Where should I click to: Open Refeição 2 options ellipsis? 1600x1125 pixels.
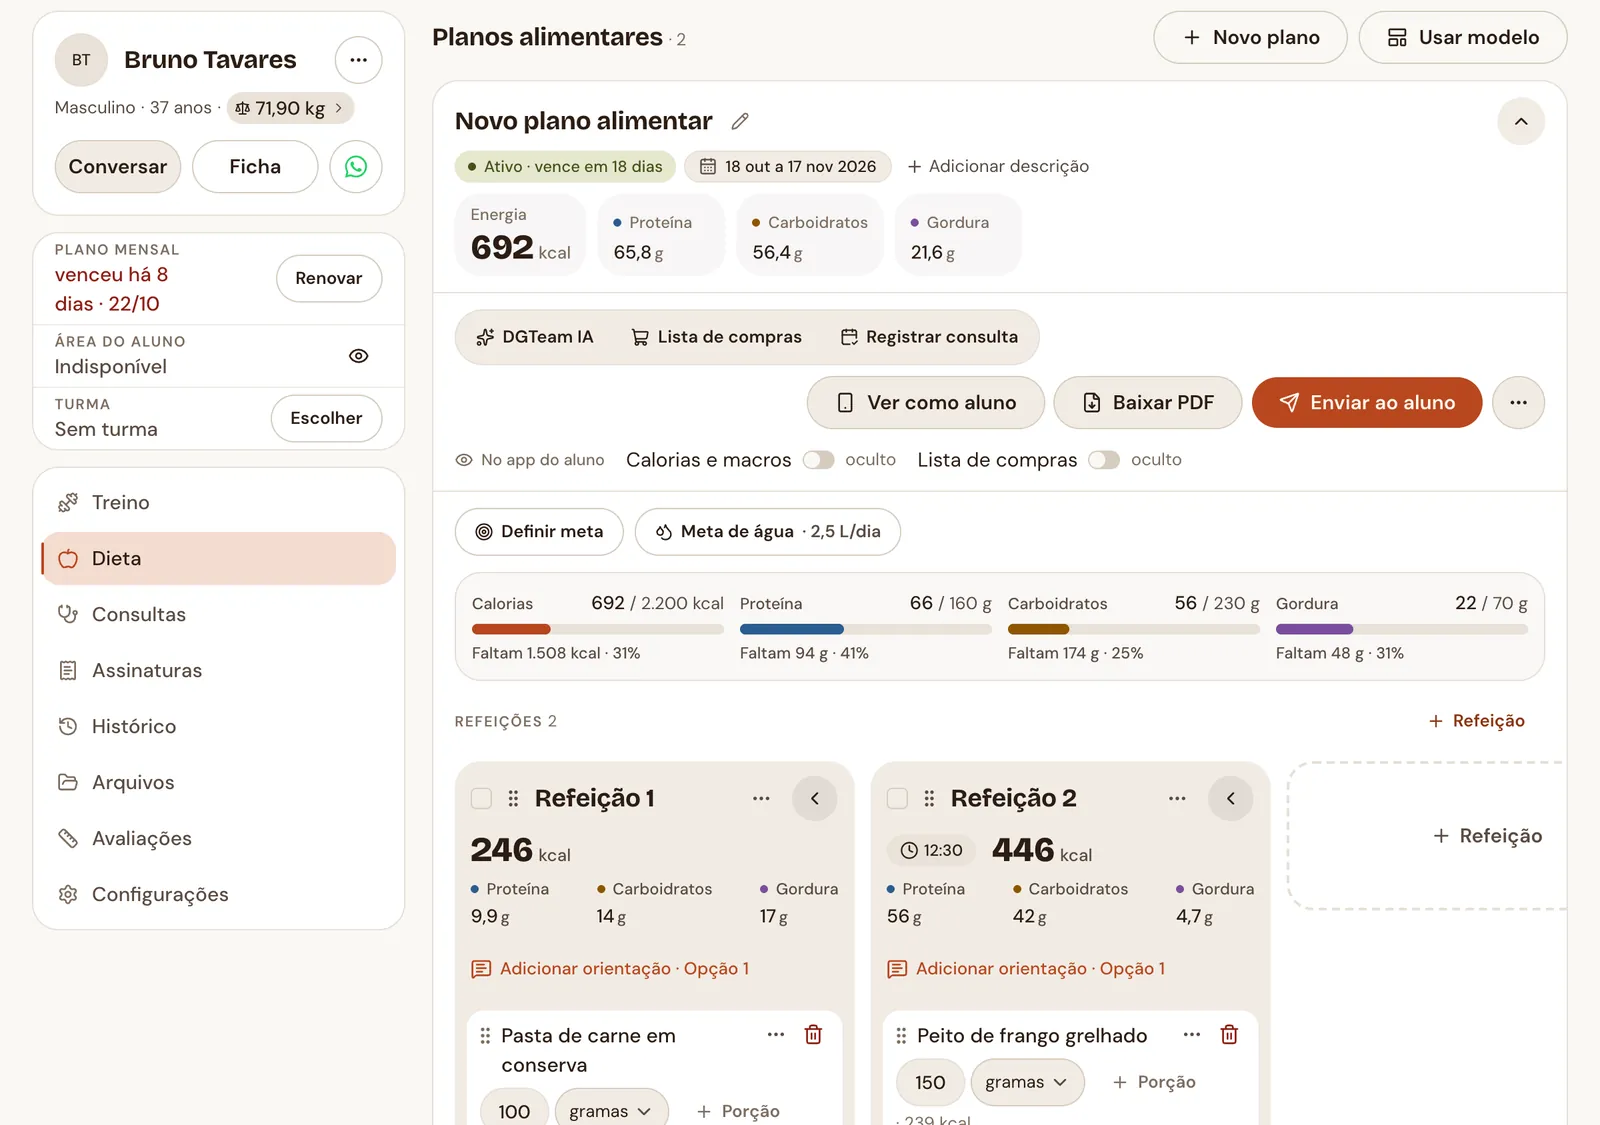[1177, 798]
